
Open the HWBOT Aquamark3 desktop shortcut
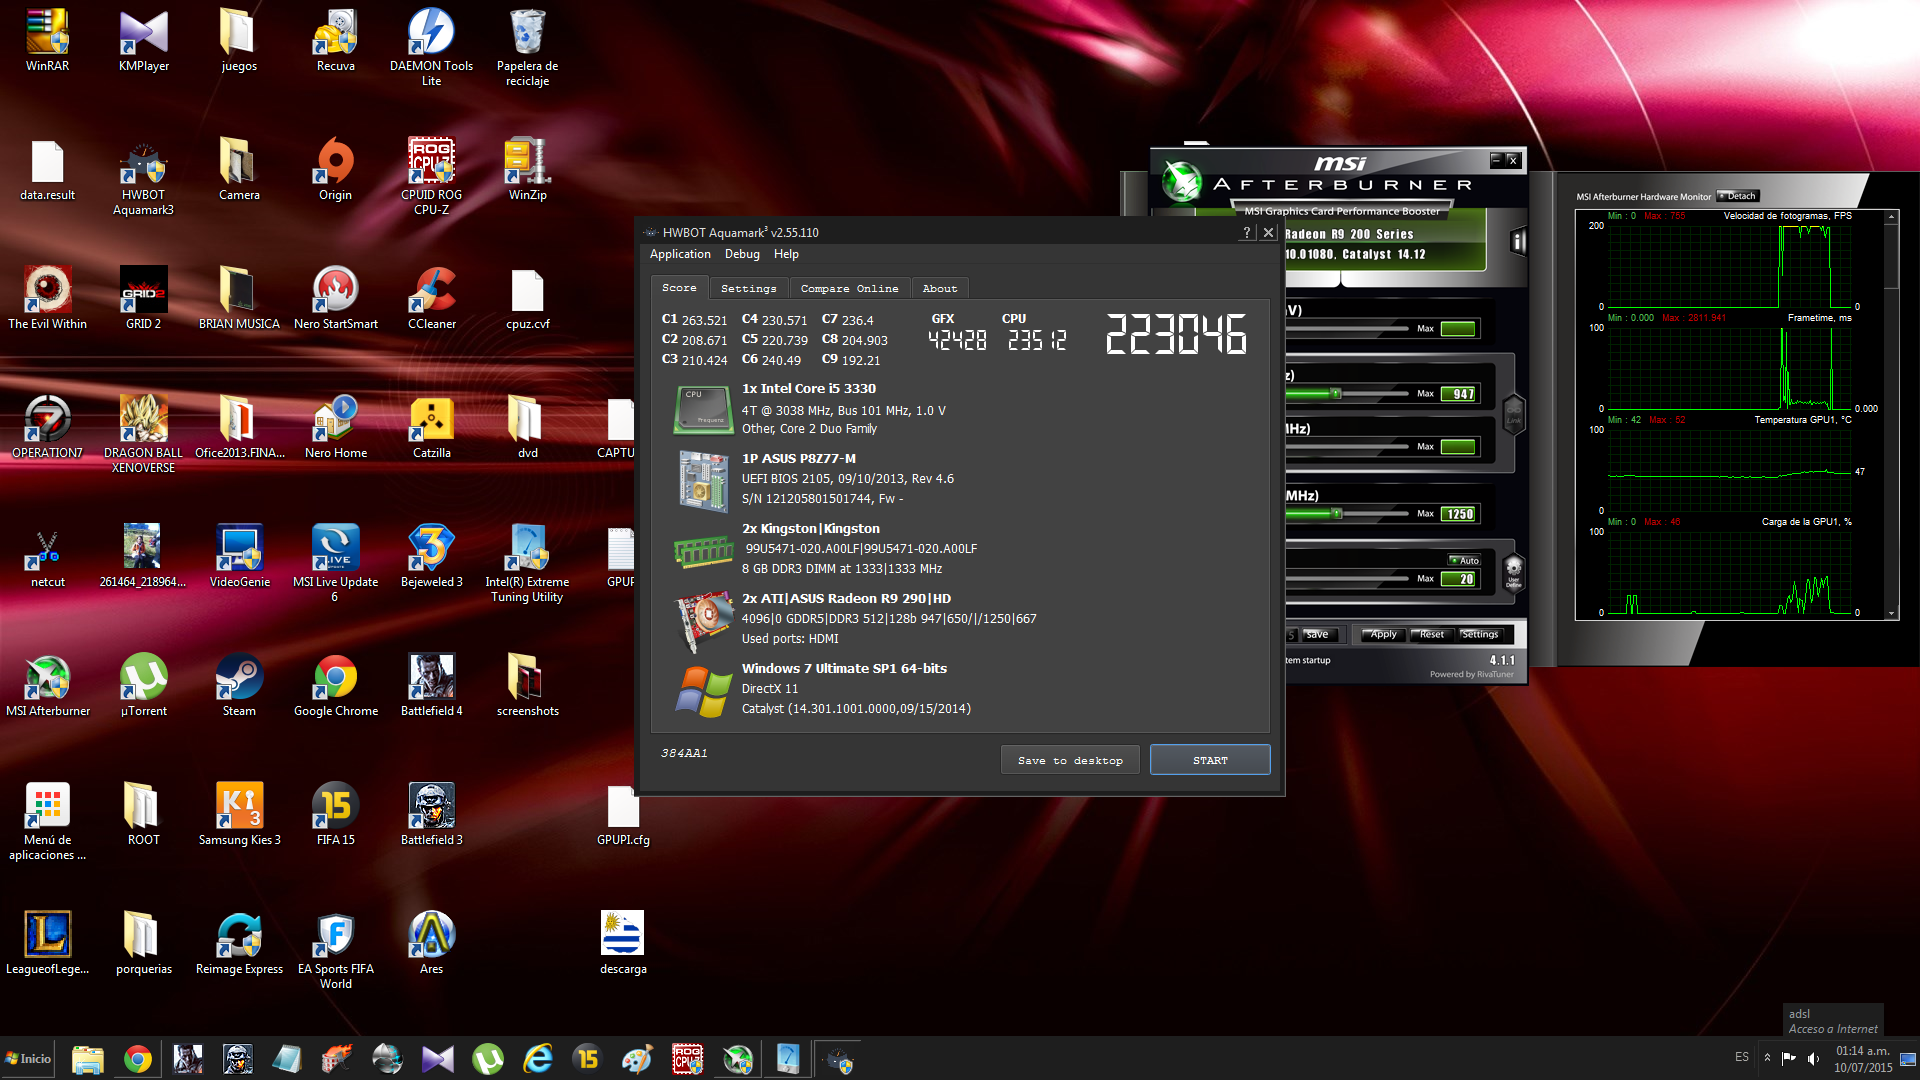pos(143,177)
